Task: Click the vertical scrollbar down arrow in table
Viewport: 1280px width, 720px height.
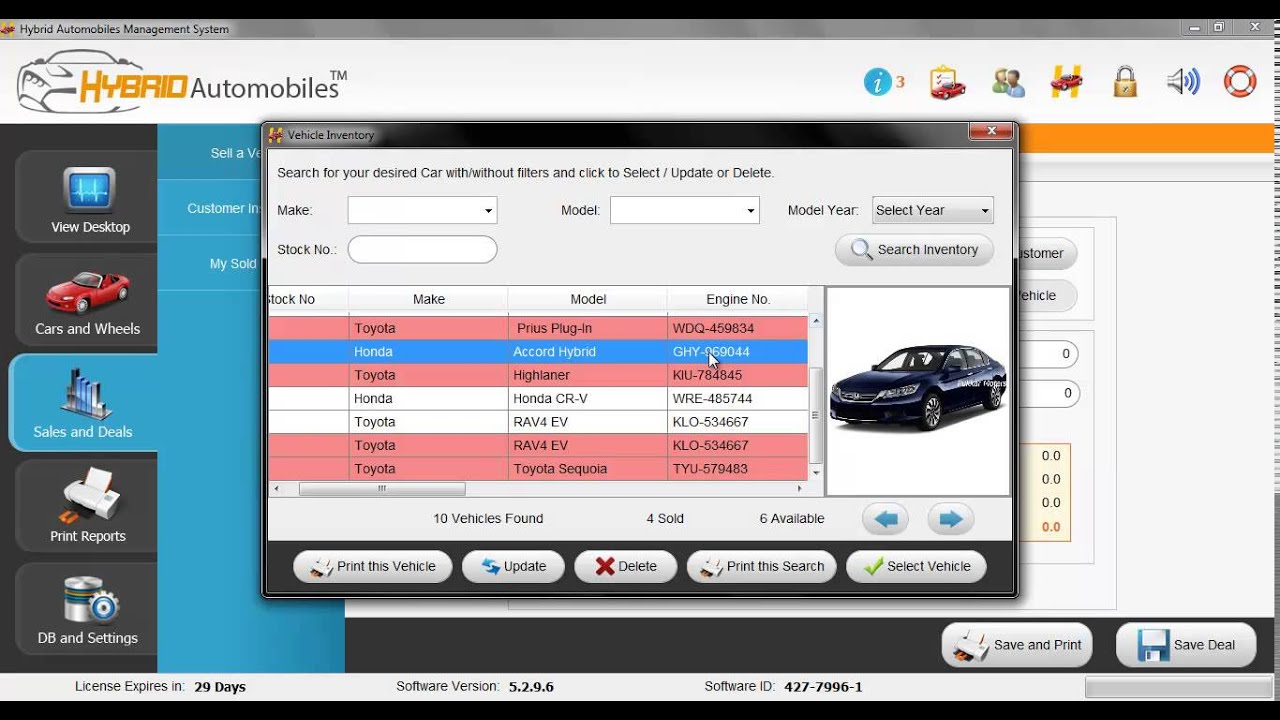Action: pos(816,472)
